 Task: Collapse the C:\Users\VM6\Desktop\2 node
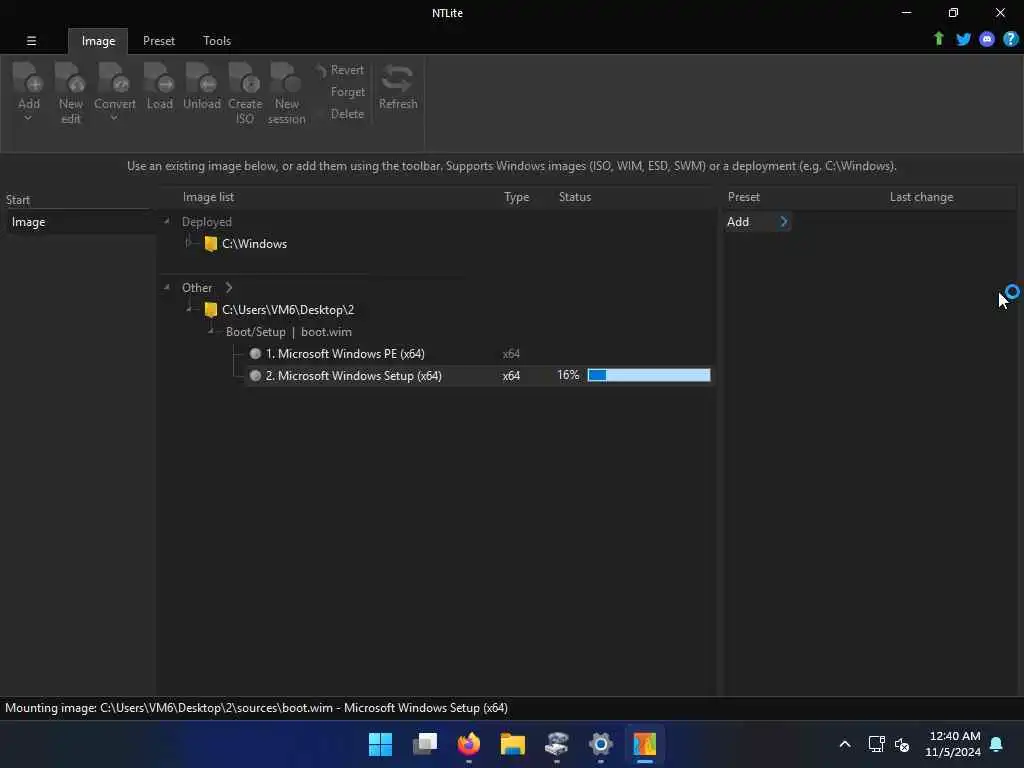point(189,309)
